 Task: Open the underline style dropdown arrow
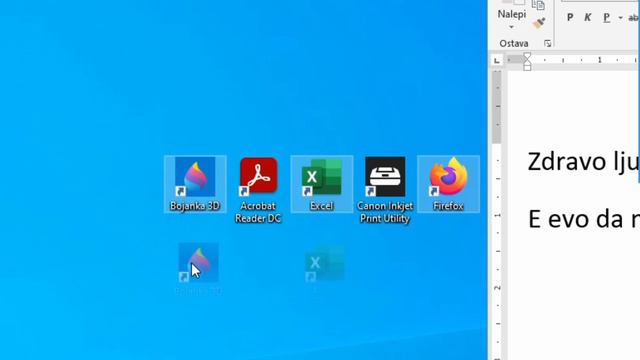[x=620, y=18]
